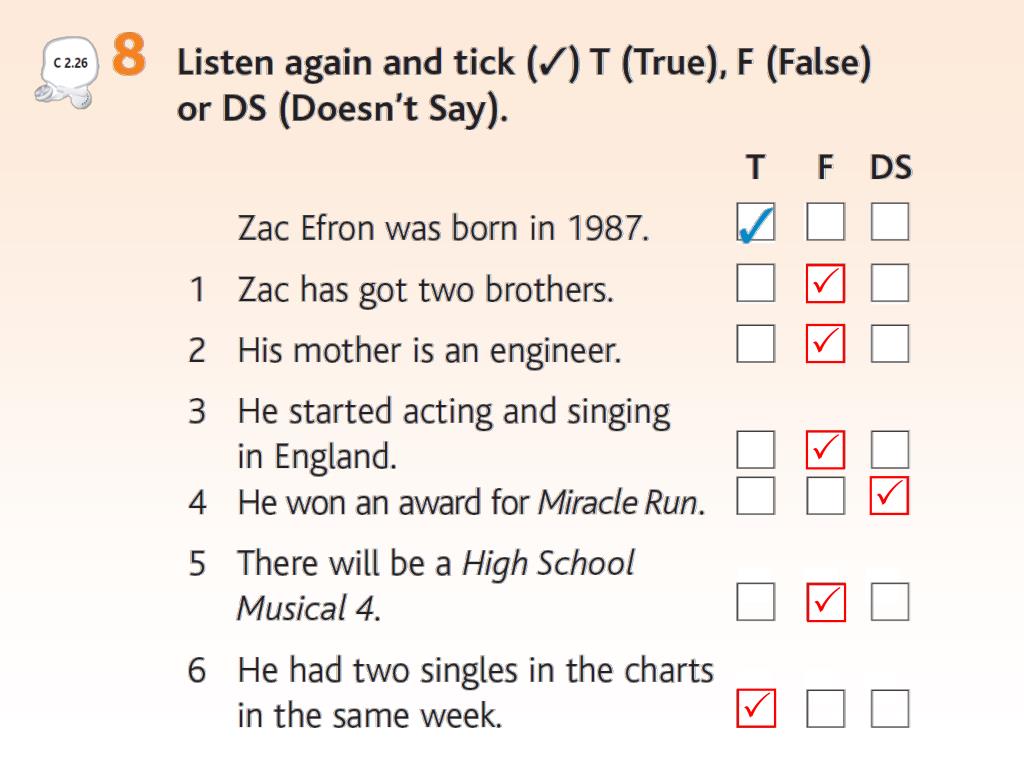Check DS box for mother is an engineer
This screenshot has width=1024, height=768.
point(889,344)
